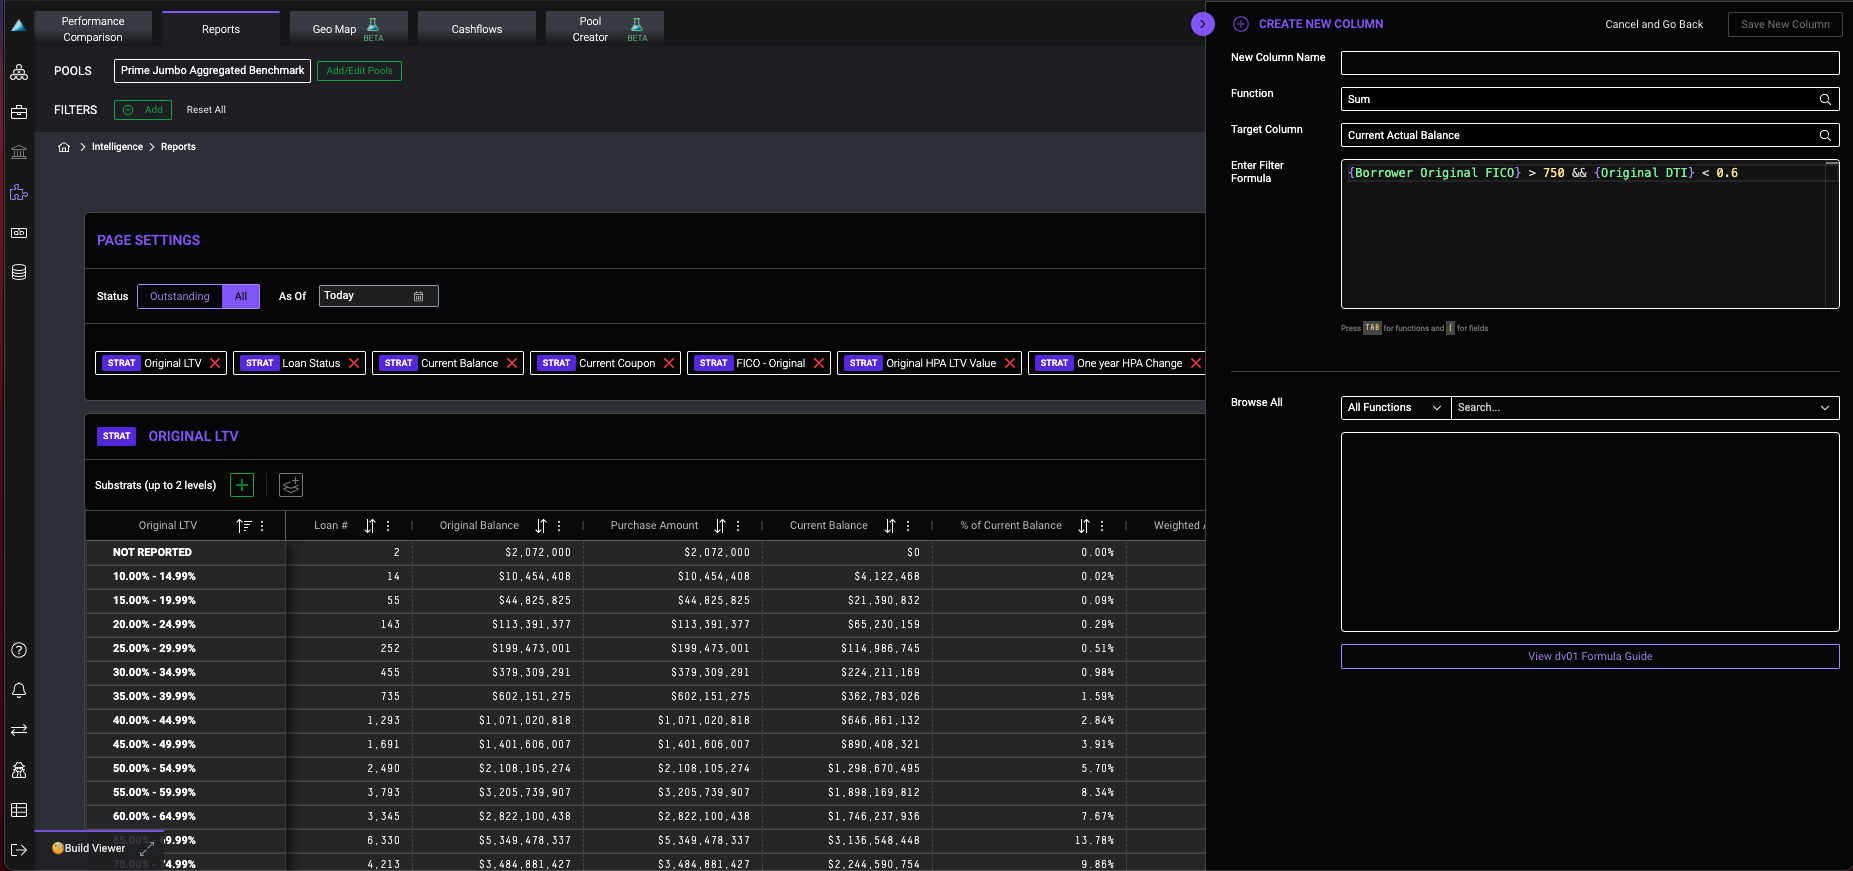Open the help question mark icon in sidebar
Viewport: 1853px width, 871px height.
(19, 650)
